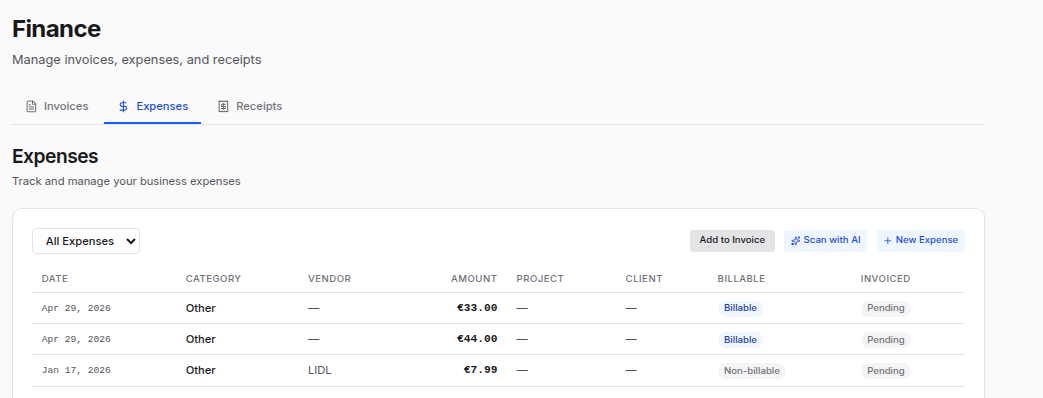
Task: Click the CATEGORY column header
Action: [x=213, y=279]
